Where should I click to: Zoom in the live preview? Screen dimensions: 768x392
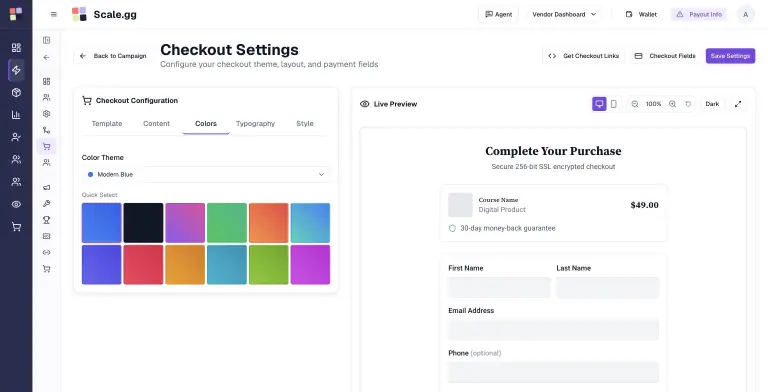(672, 104)
